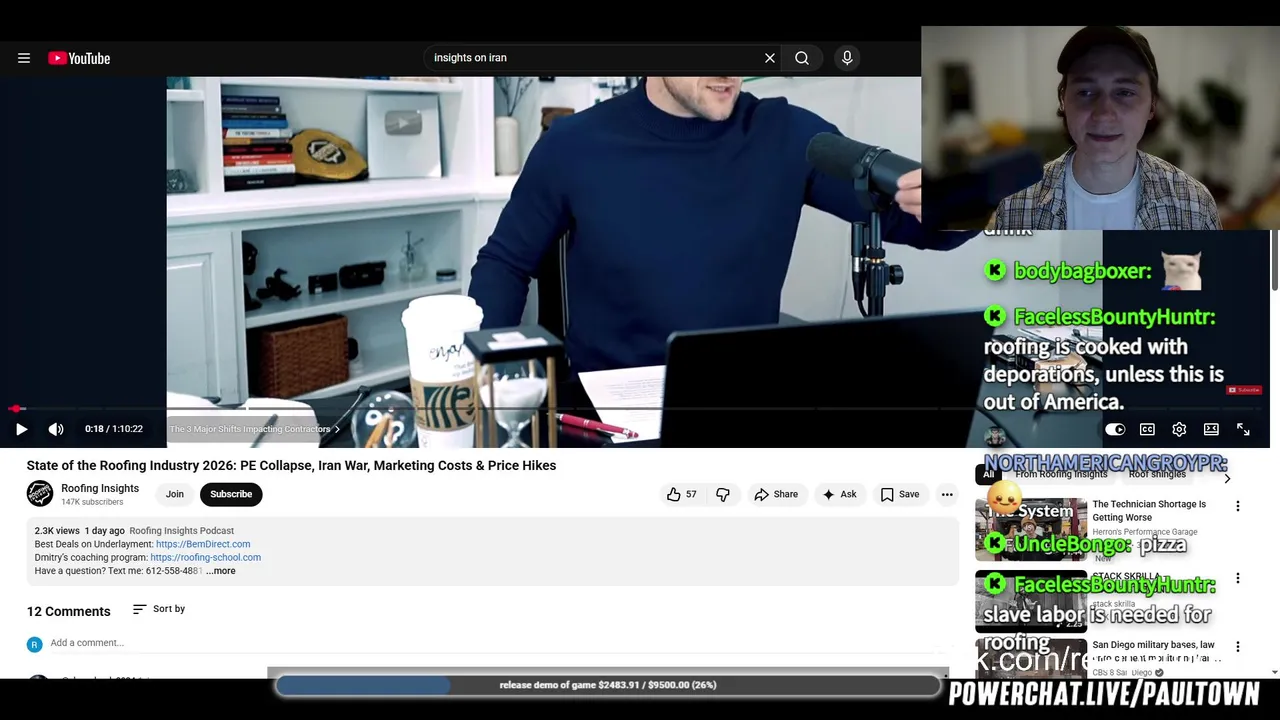Go to YouTube home via logo
The width and height of the screenshot is (1280, 720).
(79, 58)
